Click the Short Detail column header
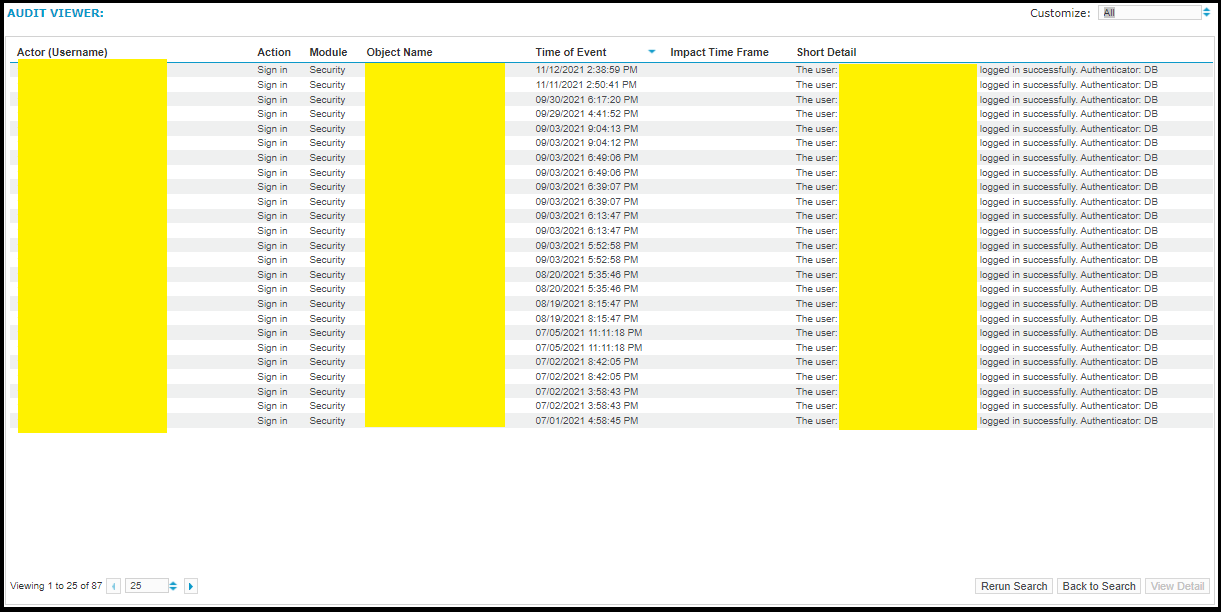The height and width of the screenshot is (612, 1221). click(826, 52)
